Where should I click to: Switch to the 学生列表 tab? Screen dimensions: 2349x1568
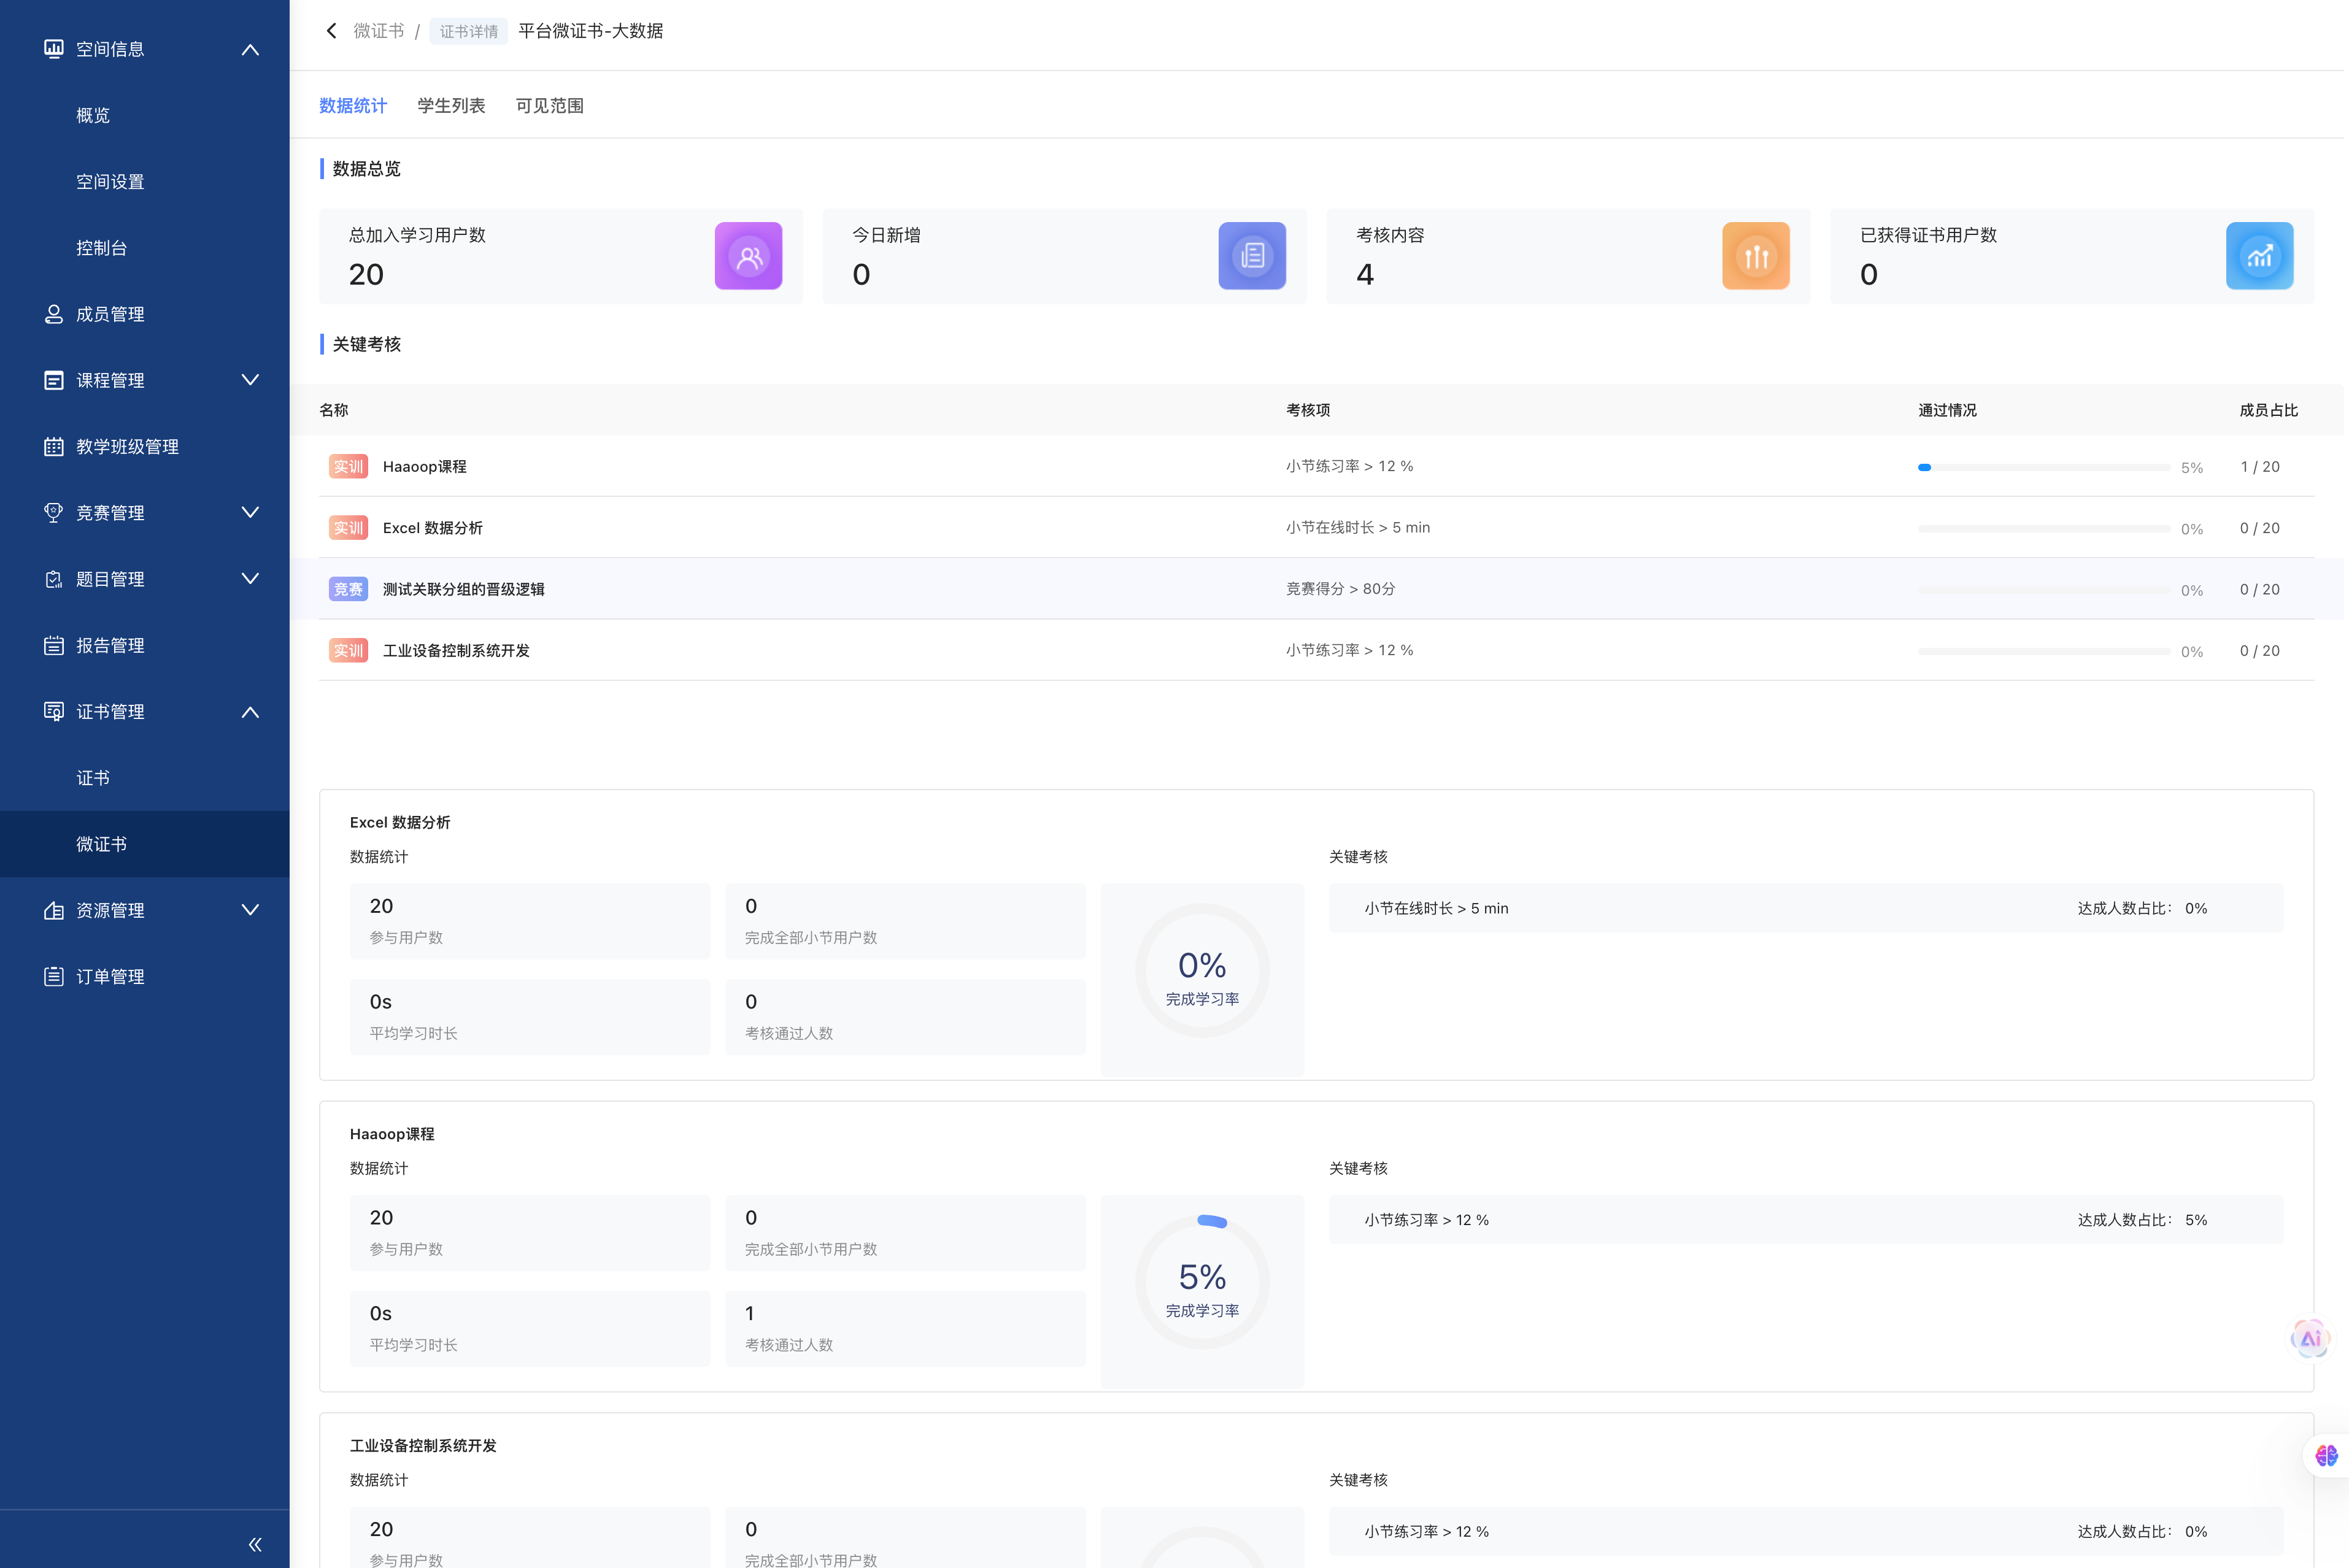click(x=451, y=106)
